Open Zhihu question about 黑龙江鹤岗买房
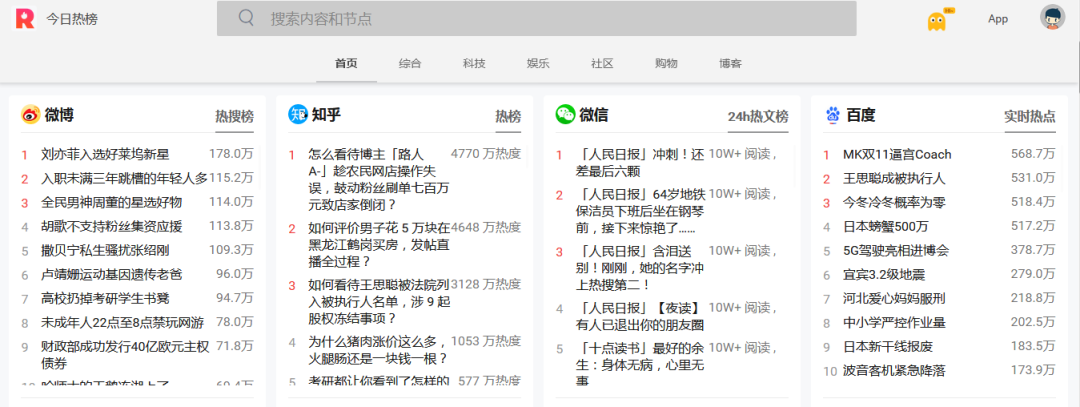 tap(379, 244)
